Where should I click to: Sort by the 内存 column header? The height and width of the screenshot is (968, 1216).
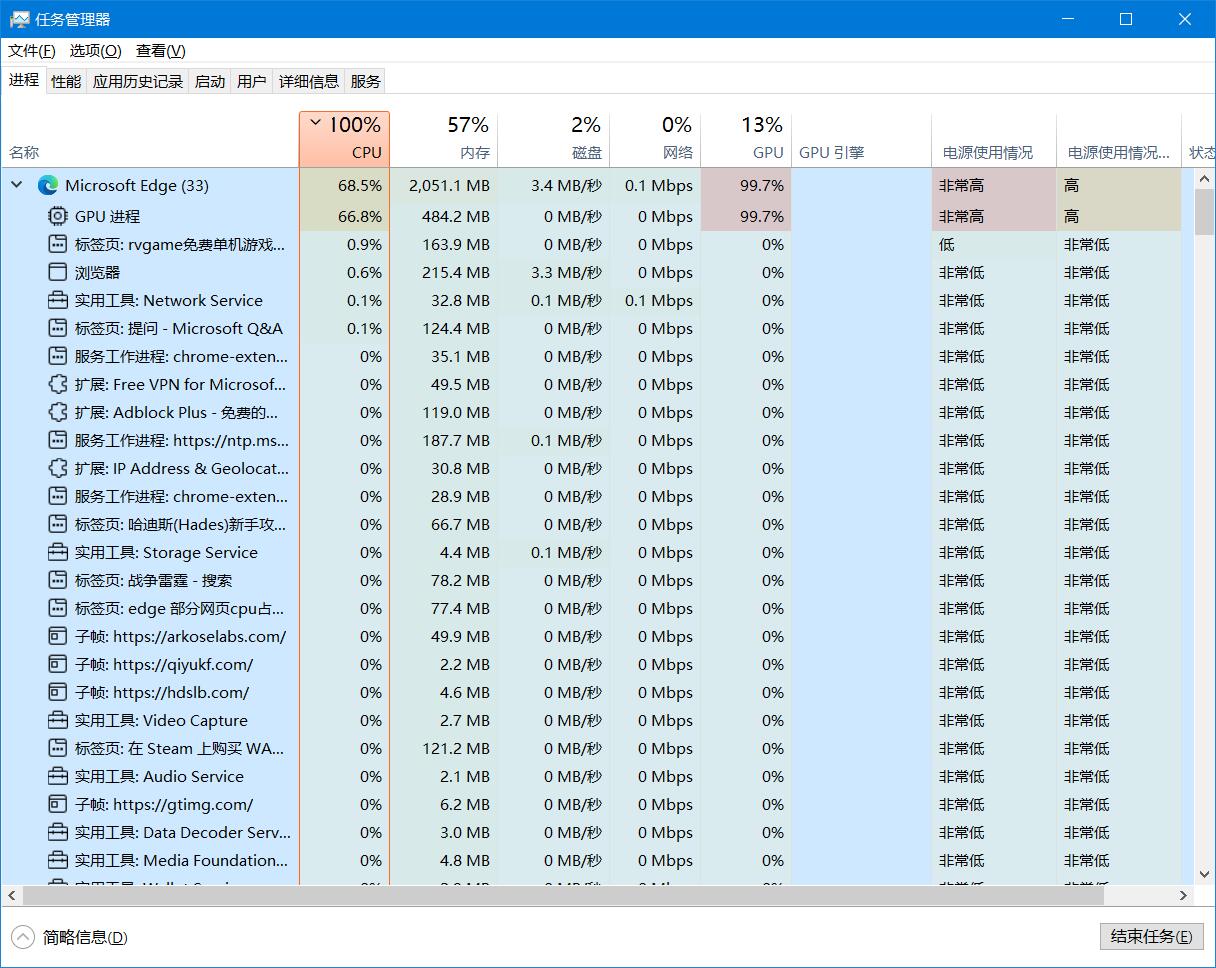coord(443,139)
